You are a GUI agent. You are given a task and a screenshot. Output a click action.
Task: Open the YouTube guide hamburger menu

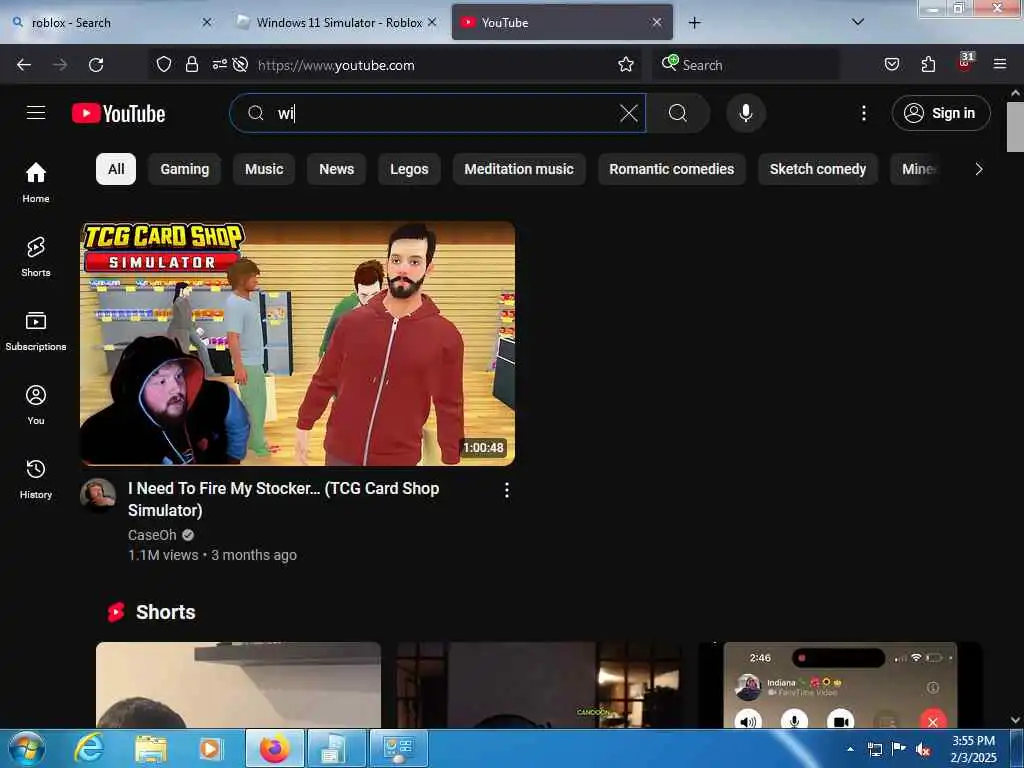36,113
